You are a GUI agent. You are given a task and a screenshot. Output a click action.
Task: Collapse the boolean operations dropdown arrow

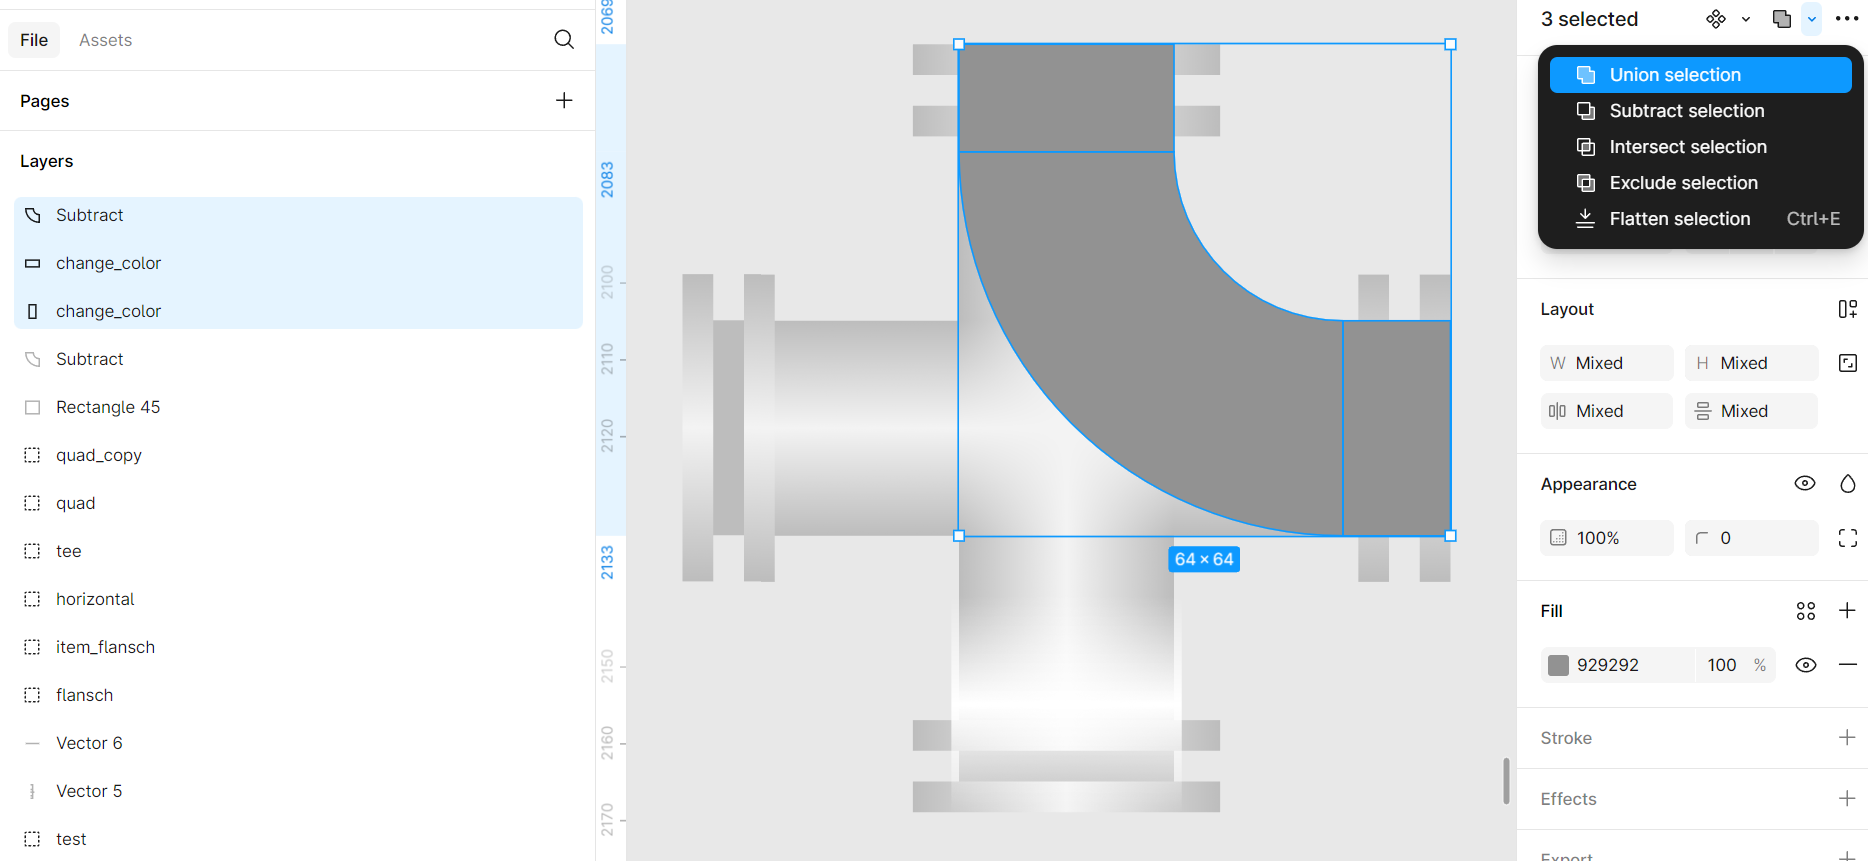(x=1811, y=19)
